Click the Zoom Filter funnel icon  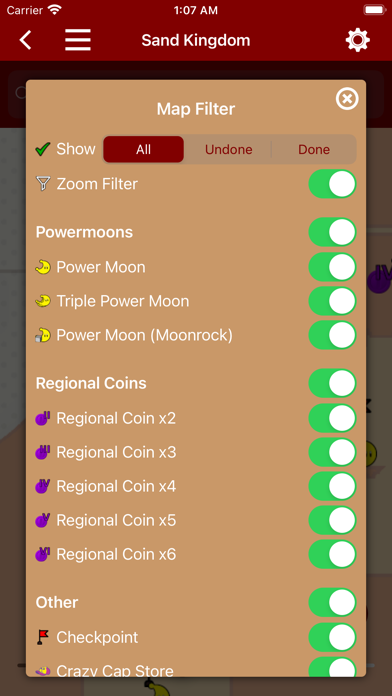click(x=43, y=184)
